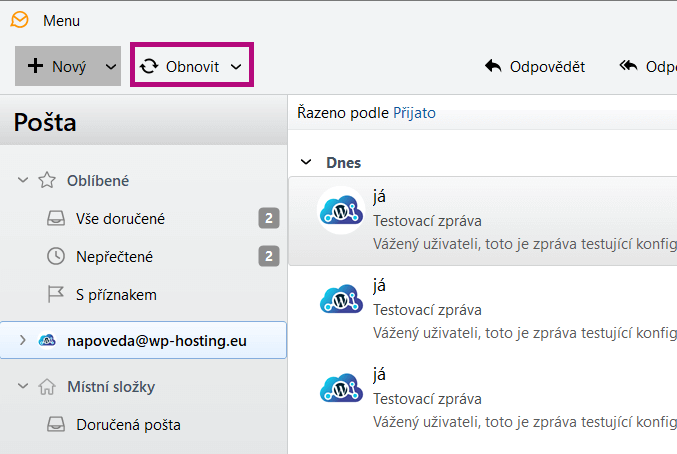Open the Nepřečtené unread folder

point(116,256)
